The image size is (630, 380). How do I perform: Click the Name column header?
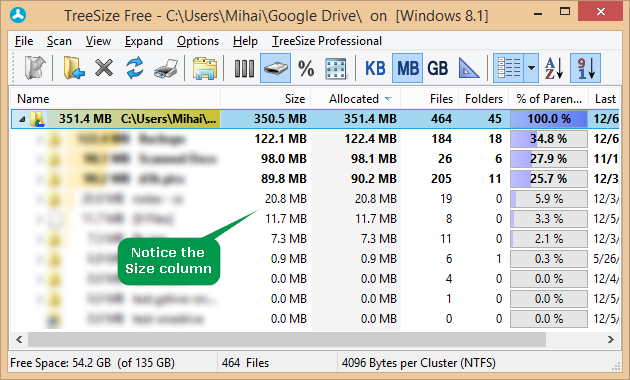[115, 99]
